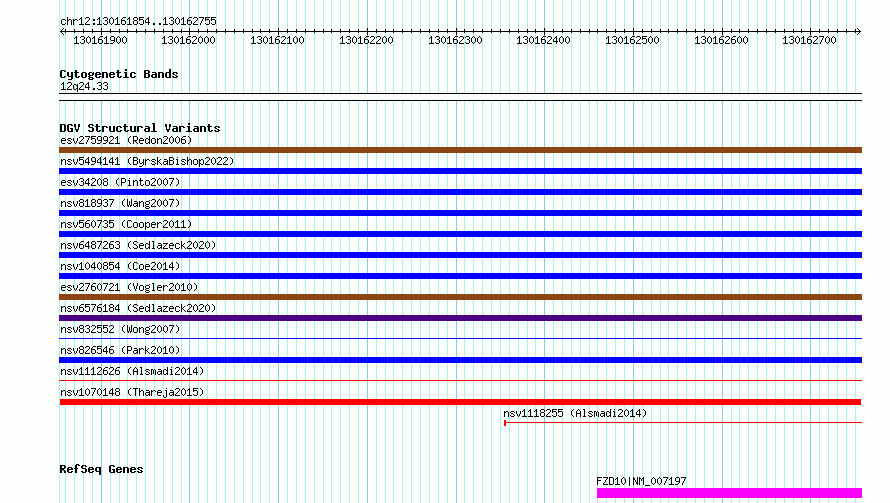The height and width of the screenshot is (503, 890).
Task: Click the blue nsv1040854 variant bar
Action: (460, 276)
